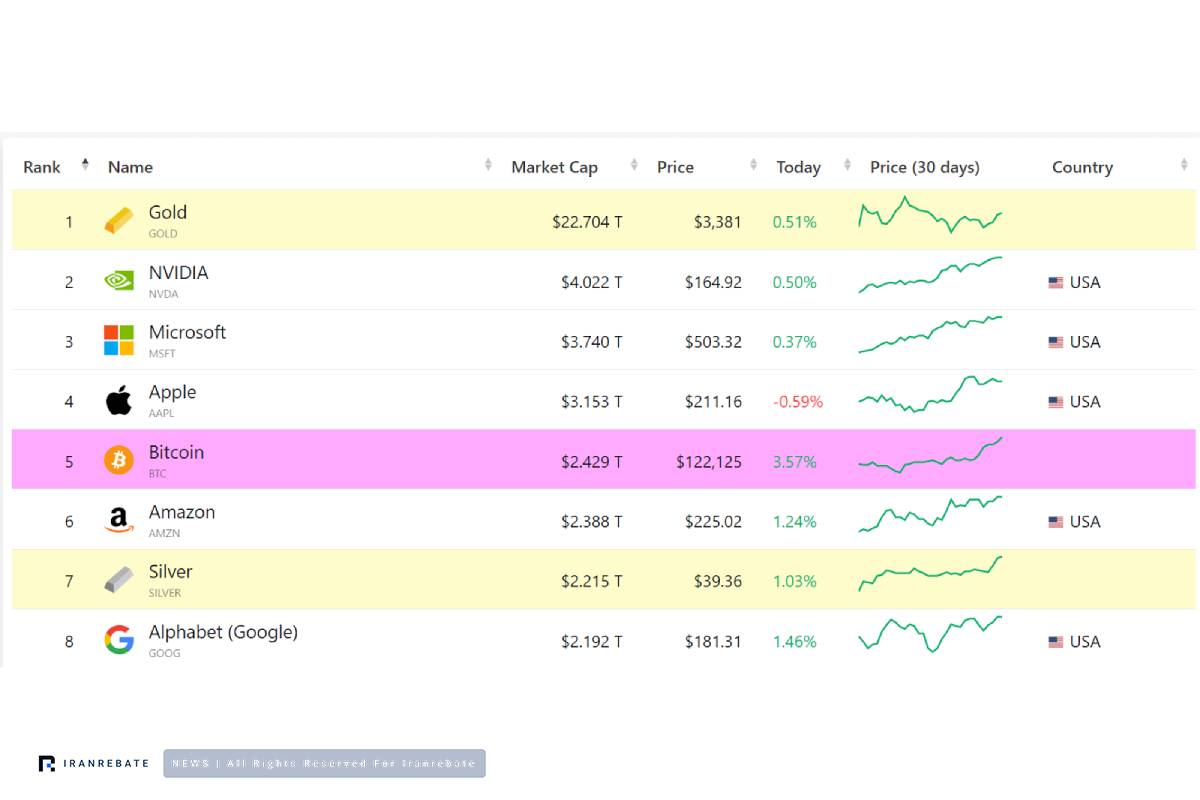
Task: Open the Apple company link
Action: pyautogui.click(x=172, y=392)
